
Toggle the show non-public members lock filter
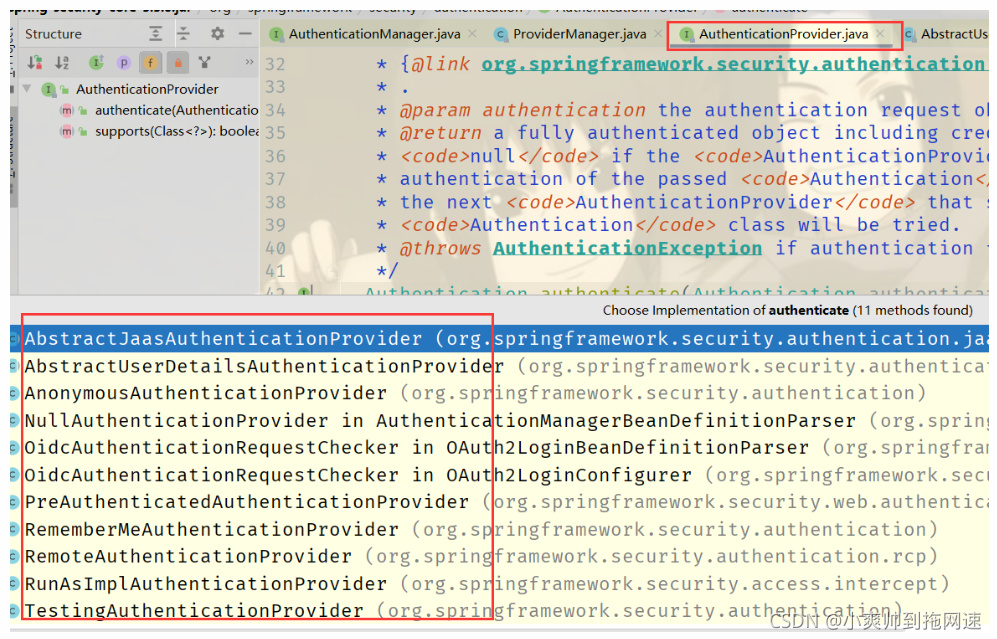pos(178,62)
